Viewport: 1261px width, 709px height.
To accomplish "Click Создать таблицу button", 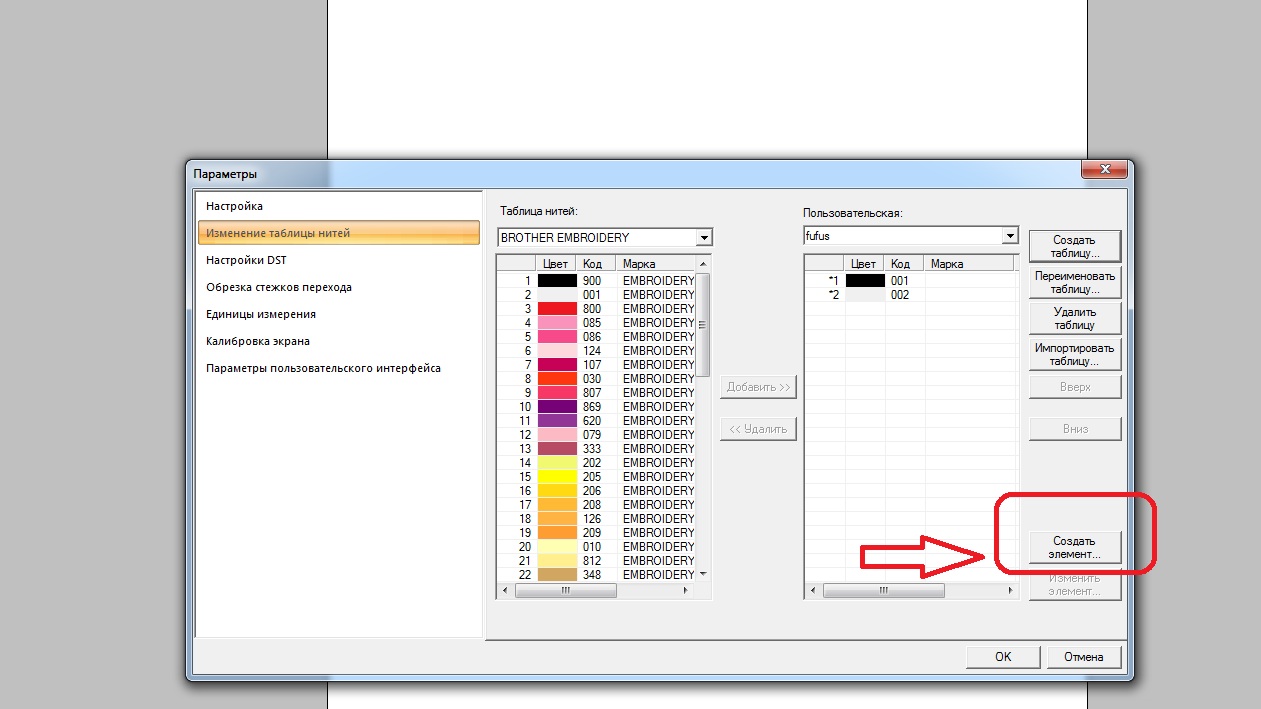I will (1074, 246).
